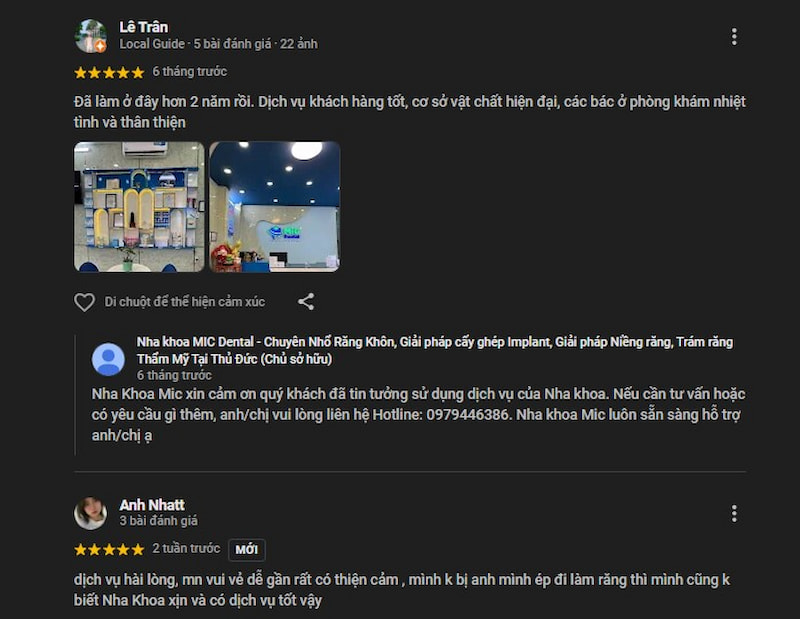View the reception desk photo thumbnail
The height and width of the screenshot is (619, 800).
click(x=274, y=207)
